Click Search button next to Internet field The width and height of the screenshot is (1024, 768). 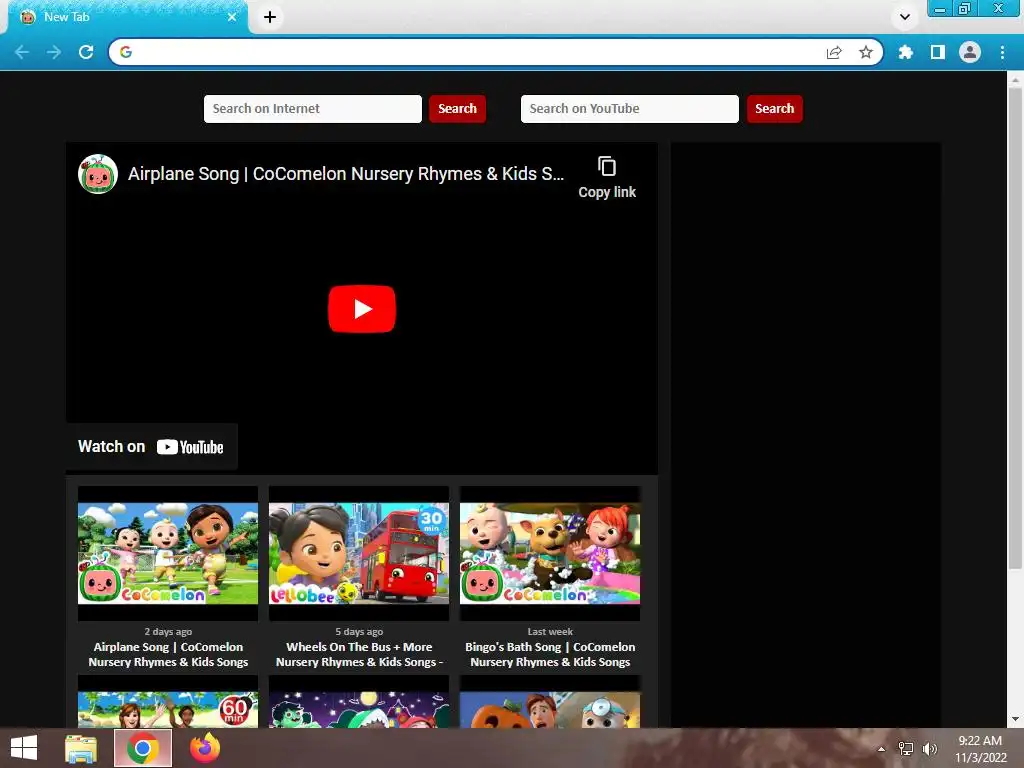[x=457, y=108]
